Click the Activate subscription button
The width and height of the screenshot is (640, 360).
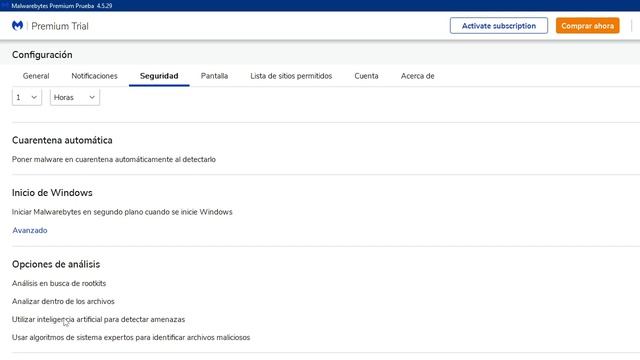click(x=499, y=26)
